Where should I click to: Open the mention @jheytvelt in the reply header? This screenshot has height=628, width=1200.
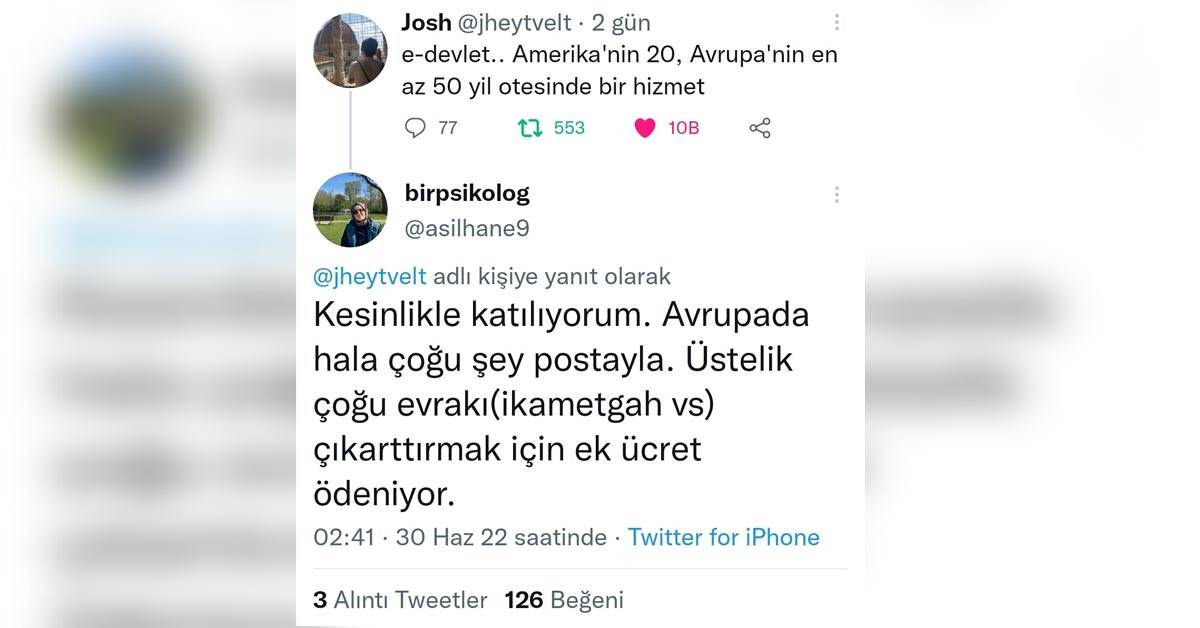[x=369, y=277]
